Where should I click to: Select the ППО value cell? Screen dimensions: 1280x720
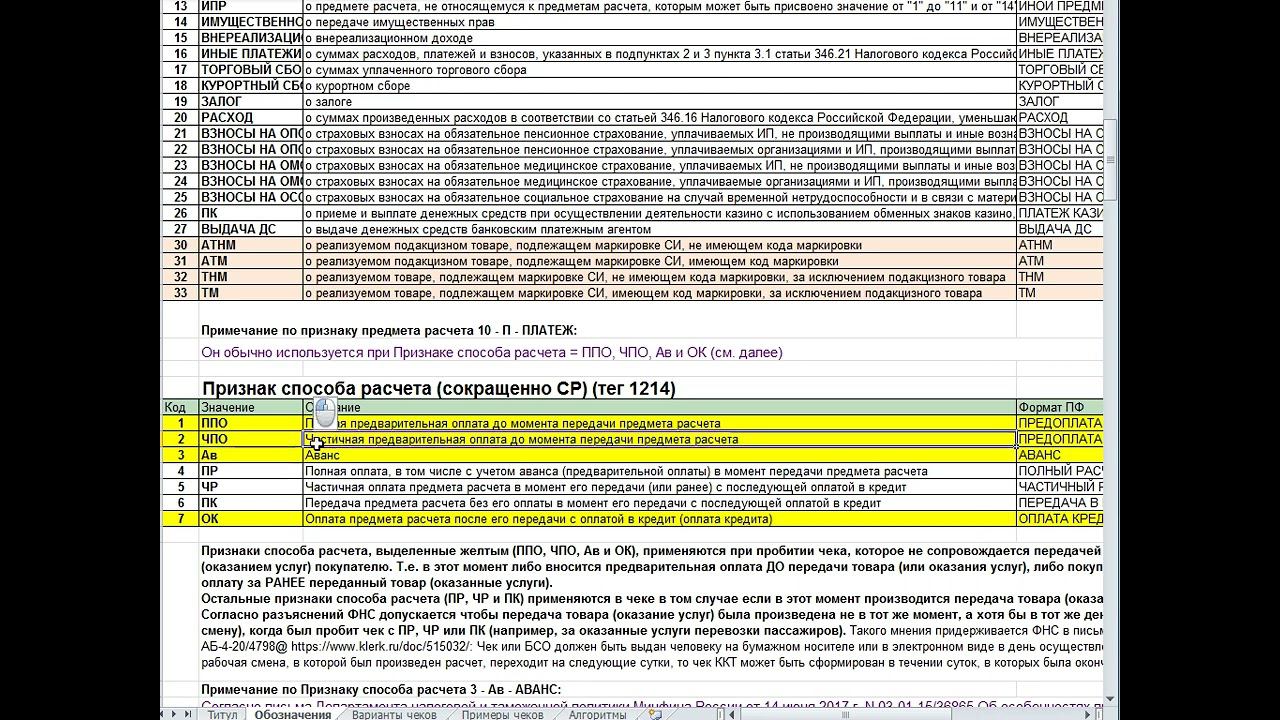(x=251, y=423)
